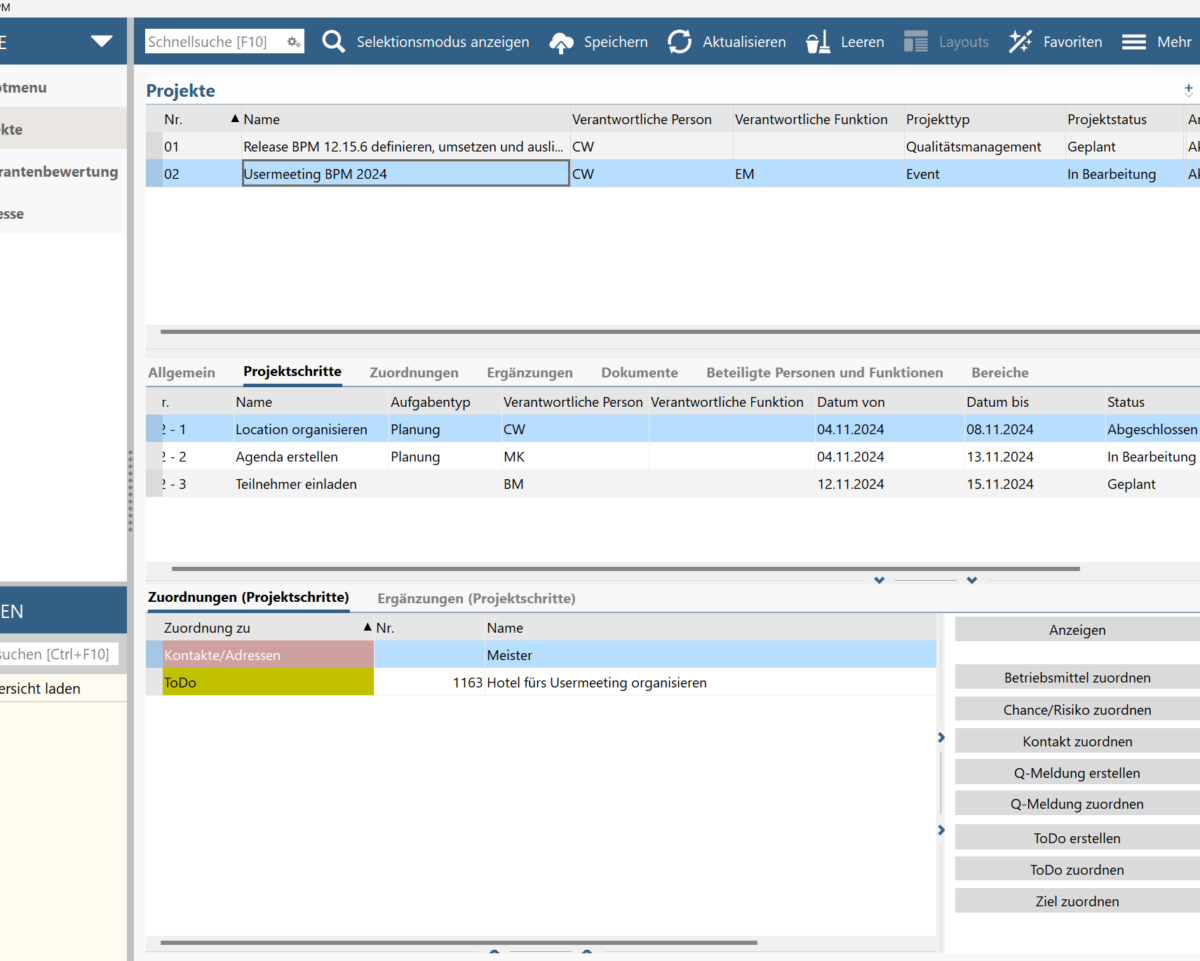This screenshot has height=961, width=1200.
Task: Switch to the Allgemein tab
Action: [x=181, y=373]
